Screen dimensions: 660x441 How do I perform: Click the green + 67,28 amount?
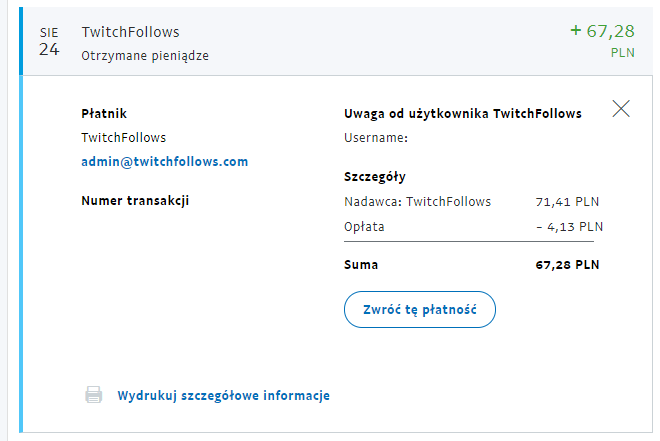(602, 31)
